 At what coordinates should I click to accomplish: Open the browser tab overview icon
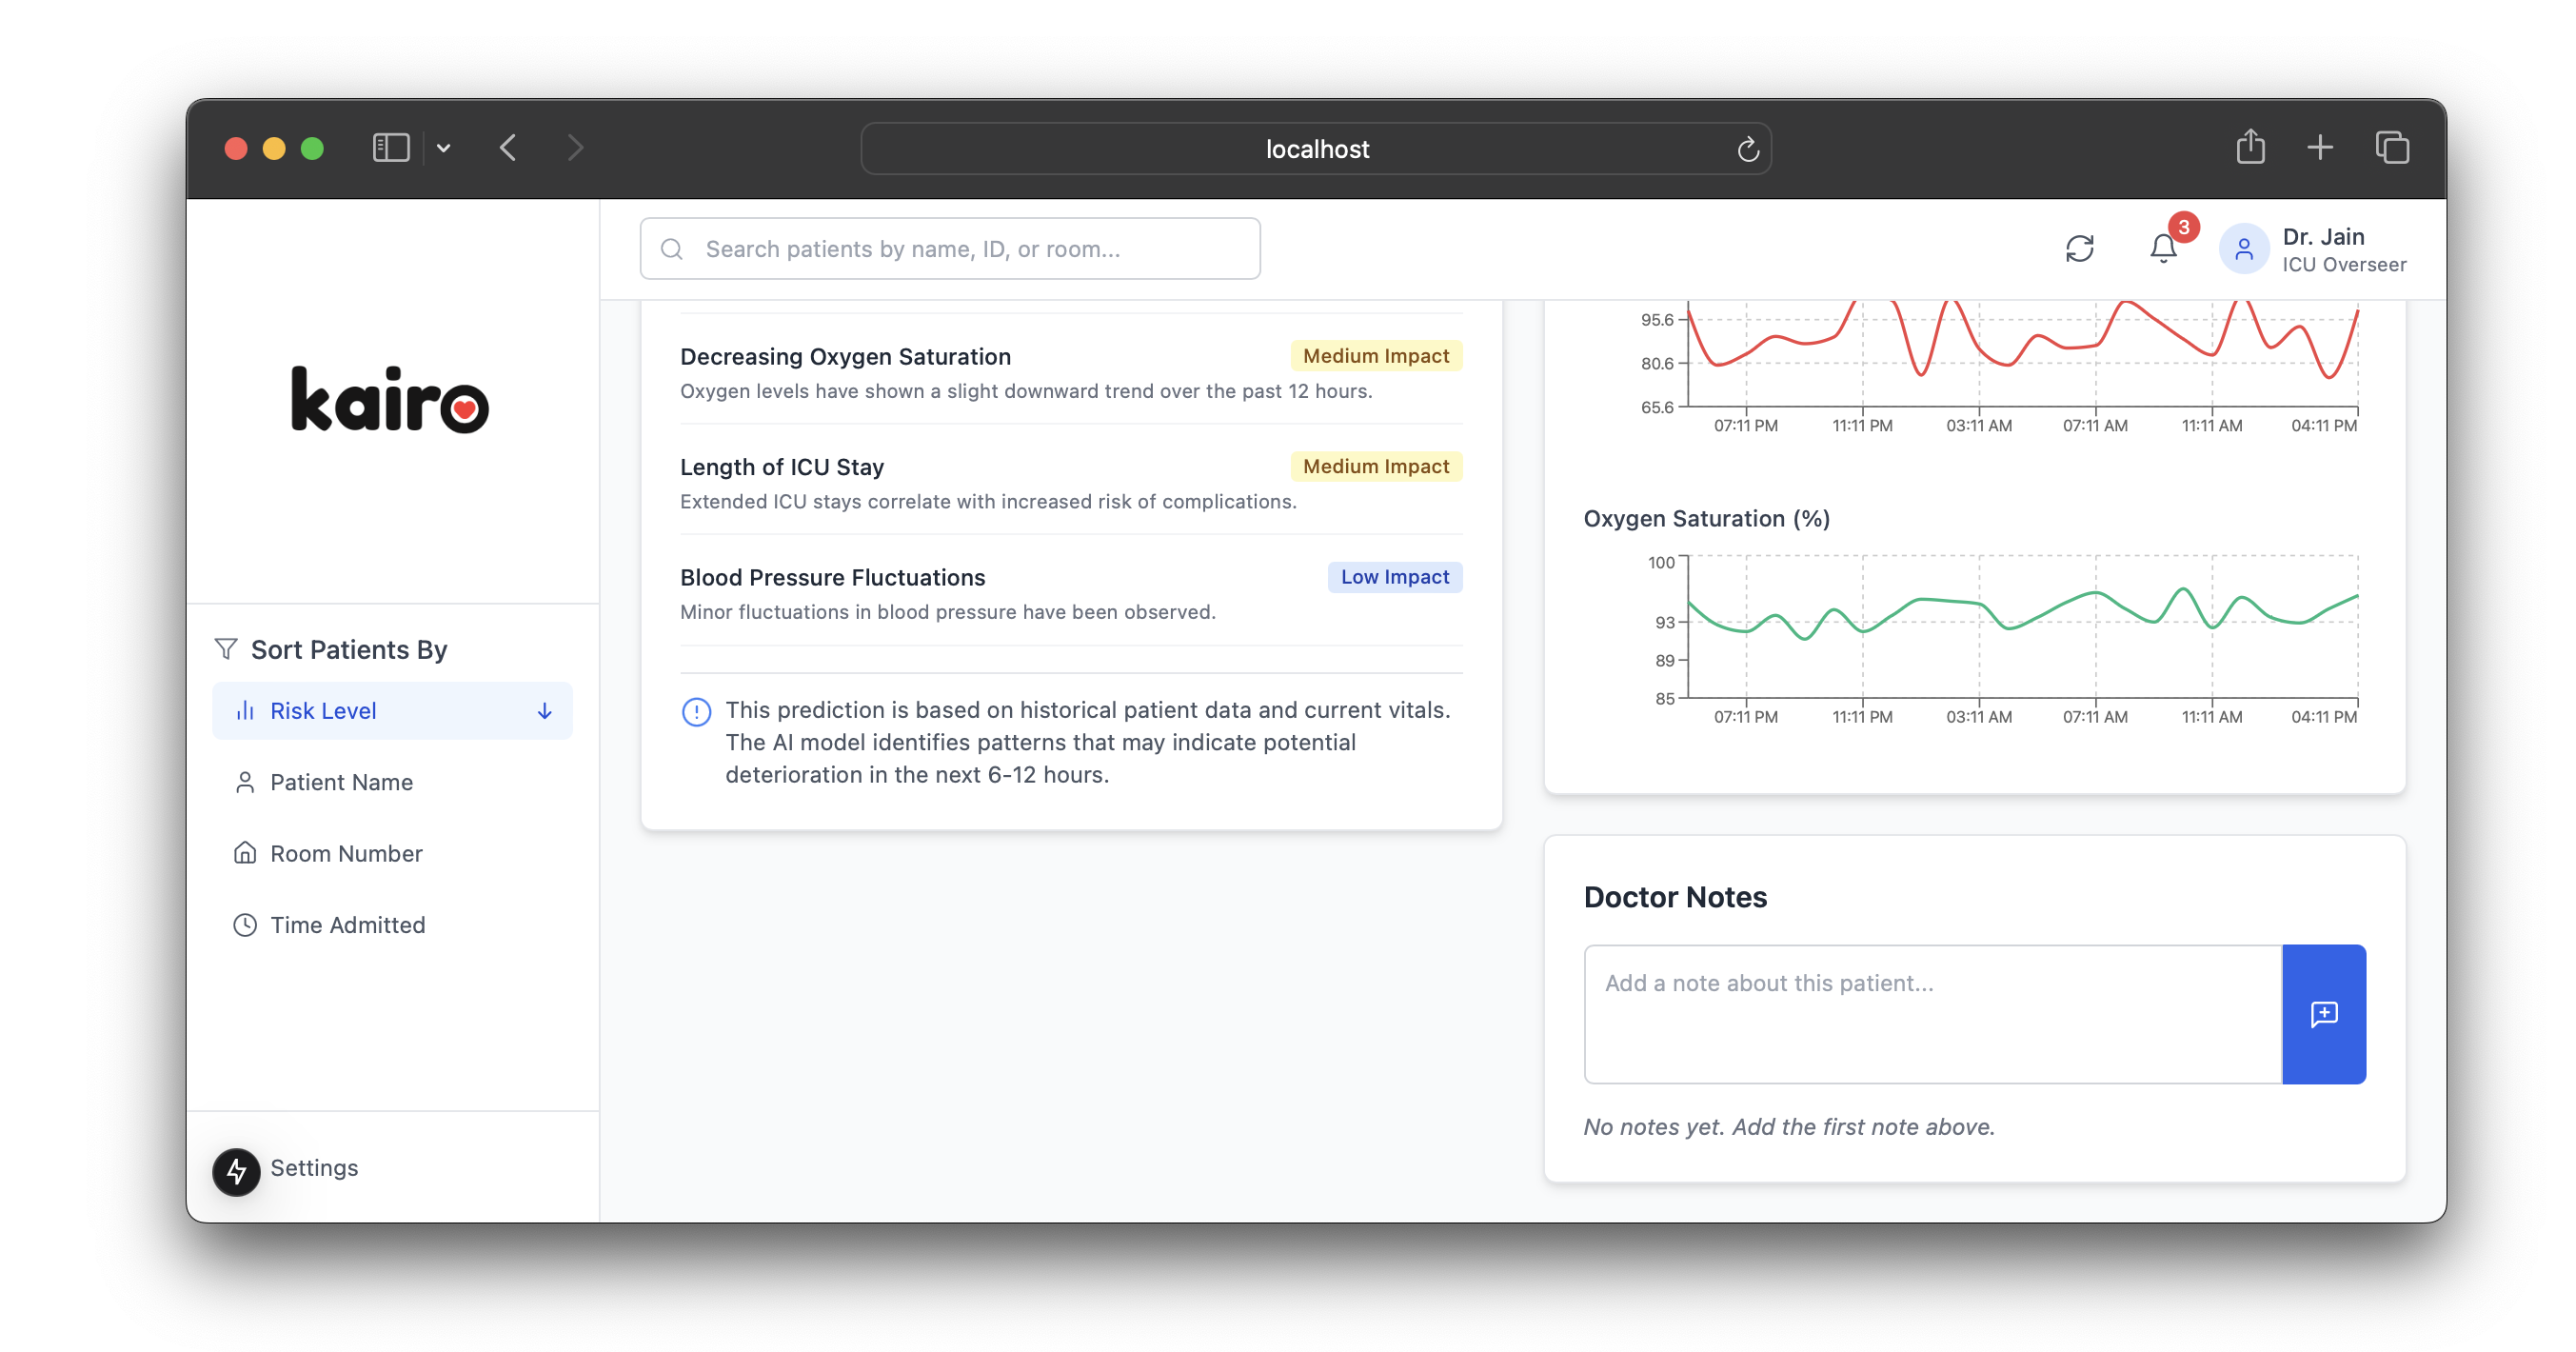pyautogui.click(x=2392, y=148)
